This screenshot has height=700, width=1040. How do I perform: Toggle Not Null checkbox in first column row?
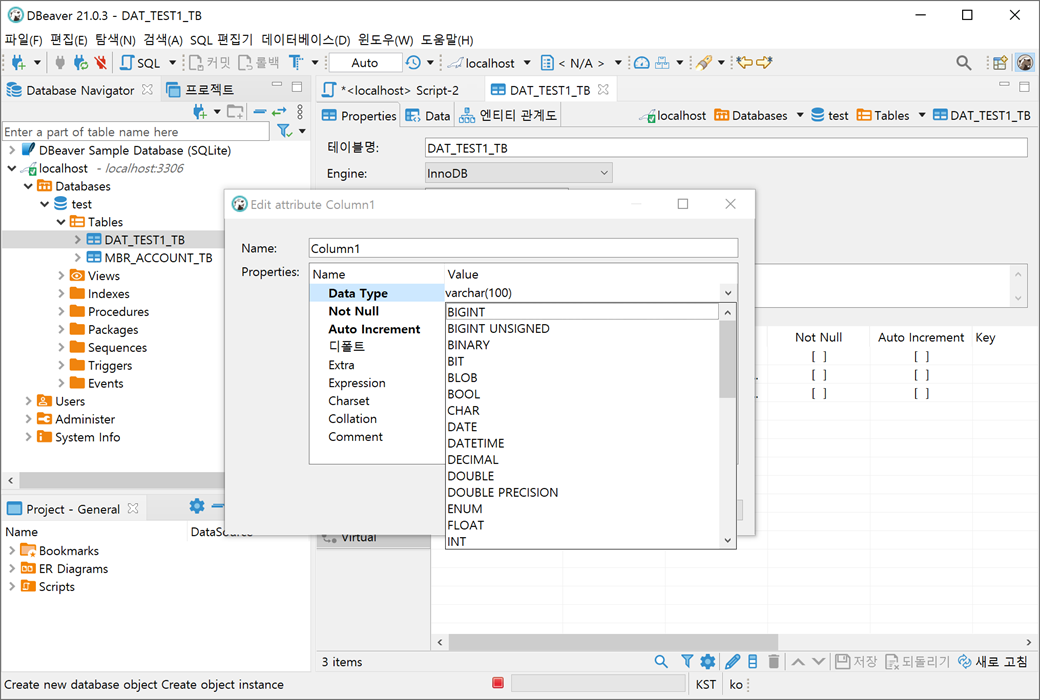coord(819,356)
